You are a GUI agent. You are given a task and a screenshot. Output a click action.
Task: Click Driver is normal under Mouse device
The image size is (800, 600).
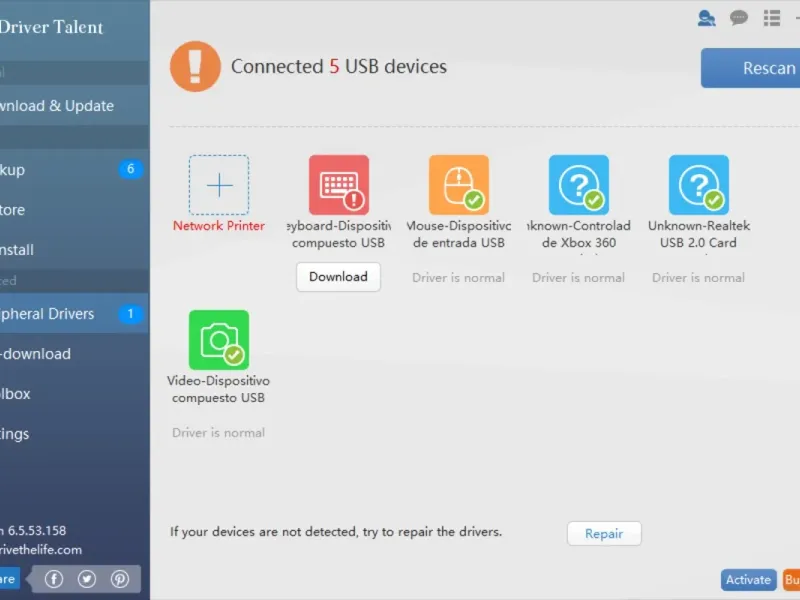(459, 278)
